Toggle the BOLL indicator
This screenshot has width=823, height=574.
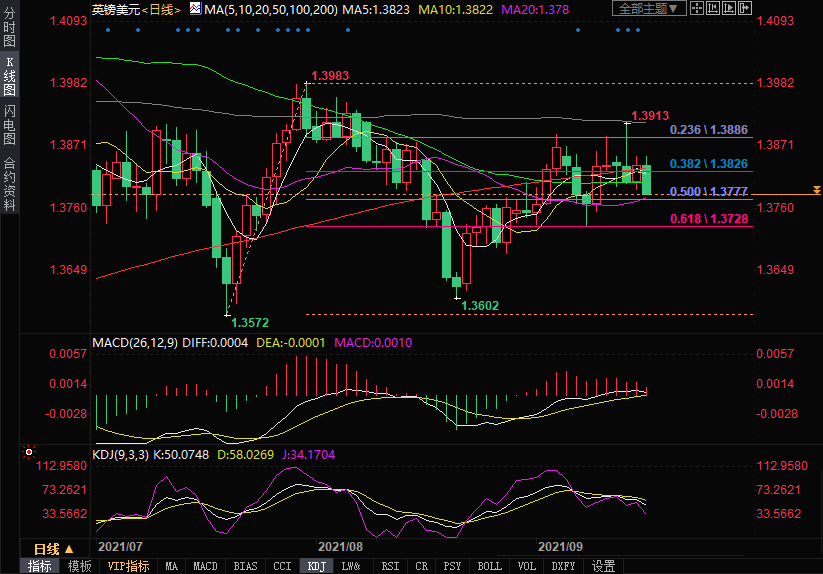click(489, 566)
